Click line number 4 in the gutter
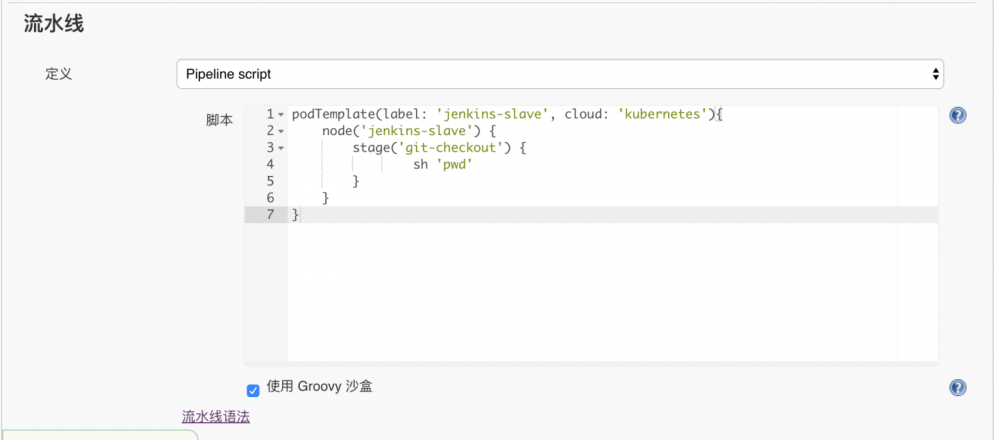 (269, 165)
